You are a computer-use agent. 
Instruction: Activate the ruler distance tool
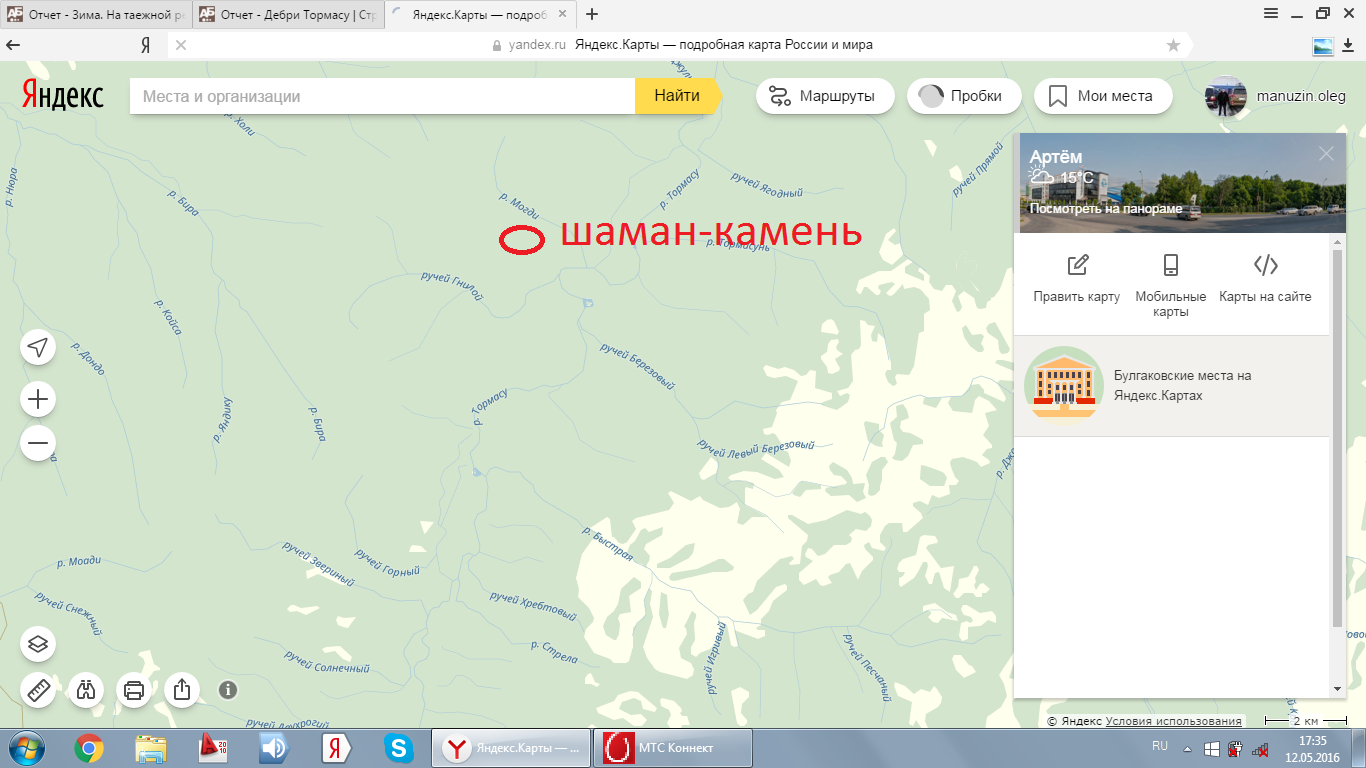click(38, 690)
